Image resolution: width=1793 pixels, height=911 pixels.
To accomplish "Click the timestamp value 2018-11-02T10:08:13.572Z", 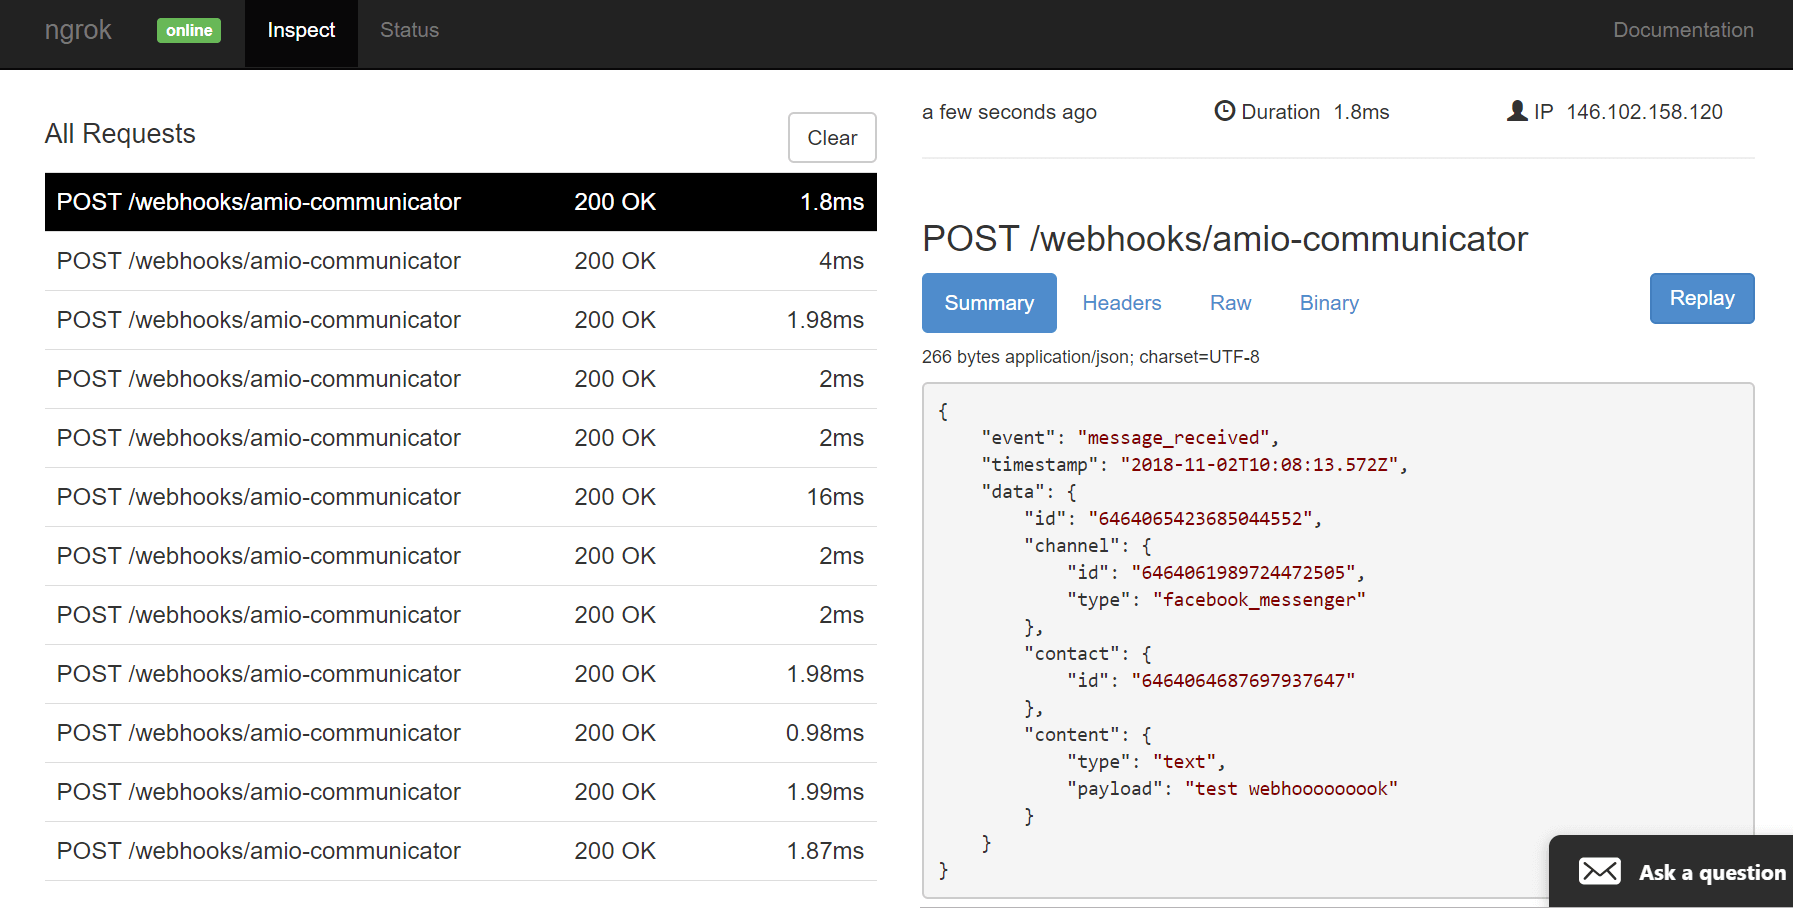I will coord(1259,465).
